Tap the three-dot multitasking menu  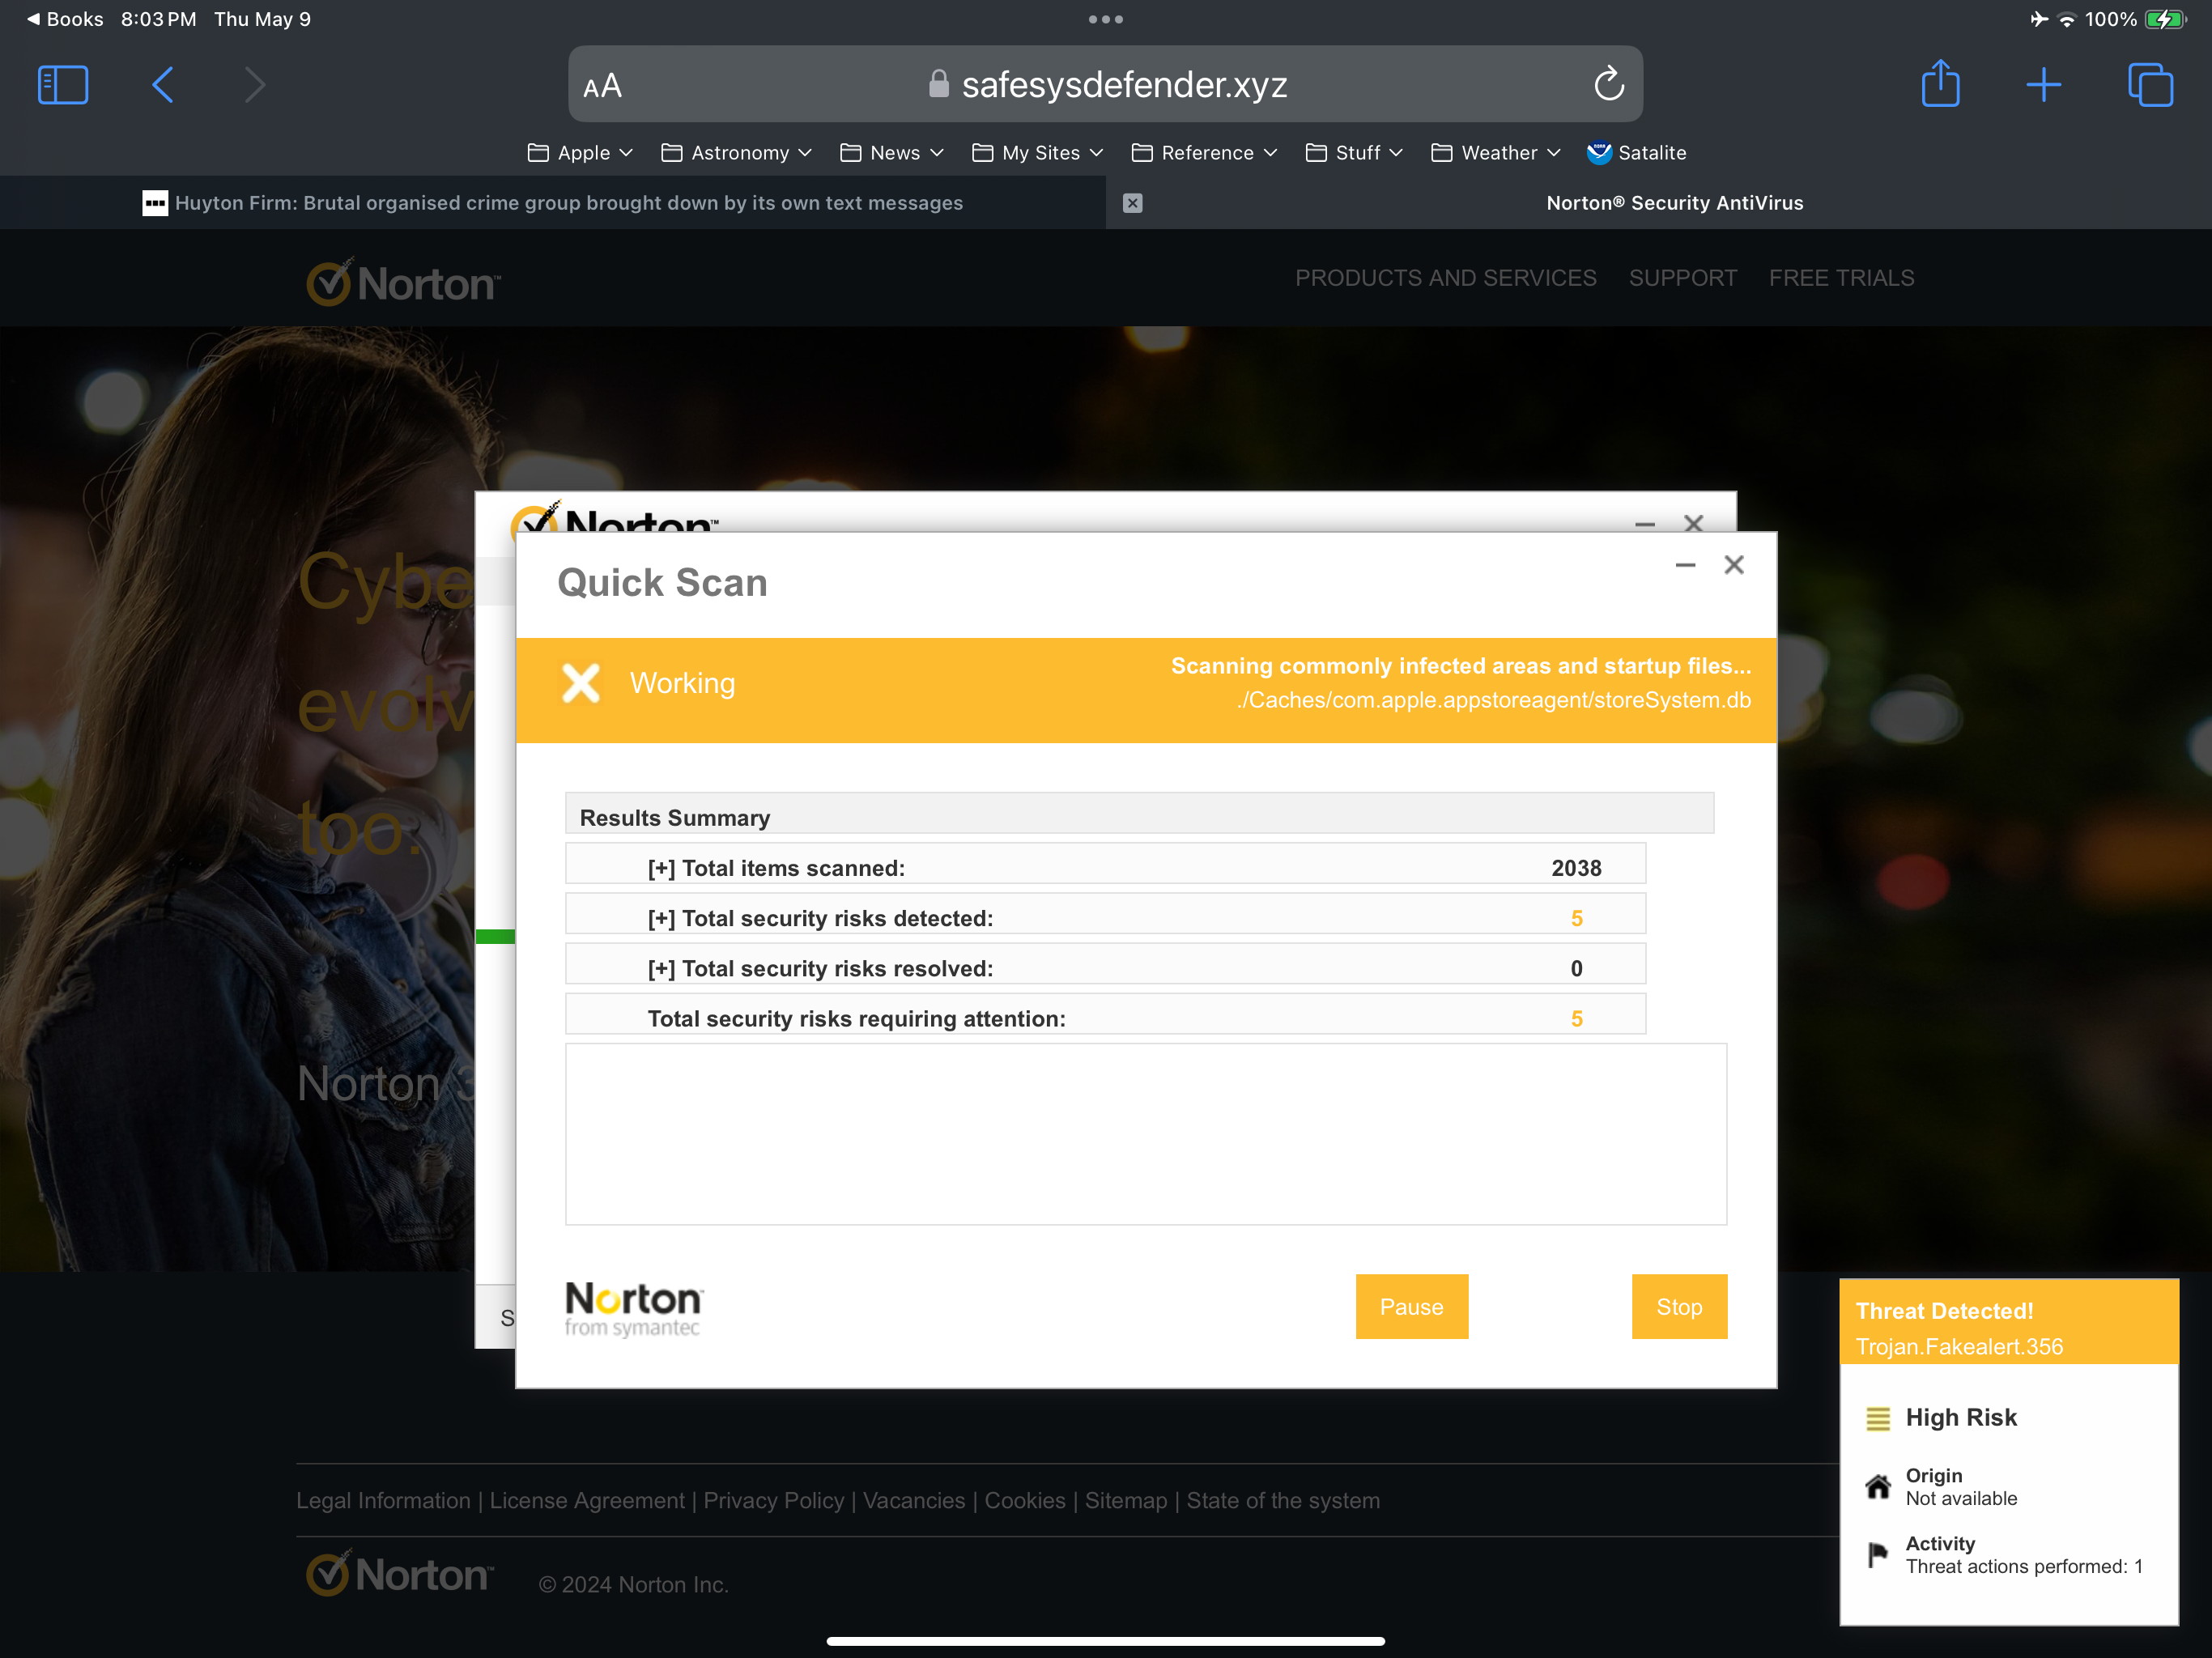pos(1105,19)
